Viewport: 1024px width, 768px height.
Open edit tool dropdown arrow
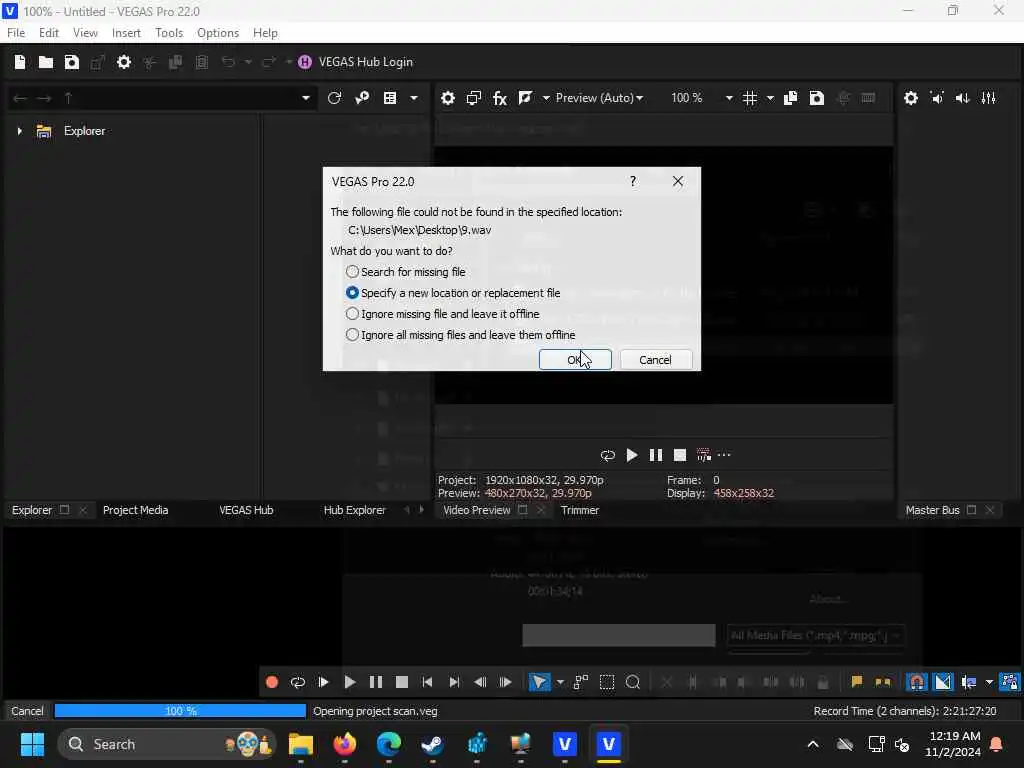coord(560,682)
